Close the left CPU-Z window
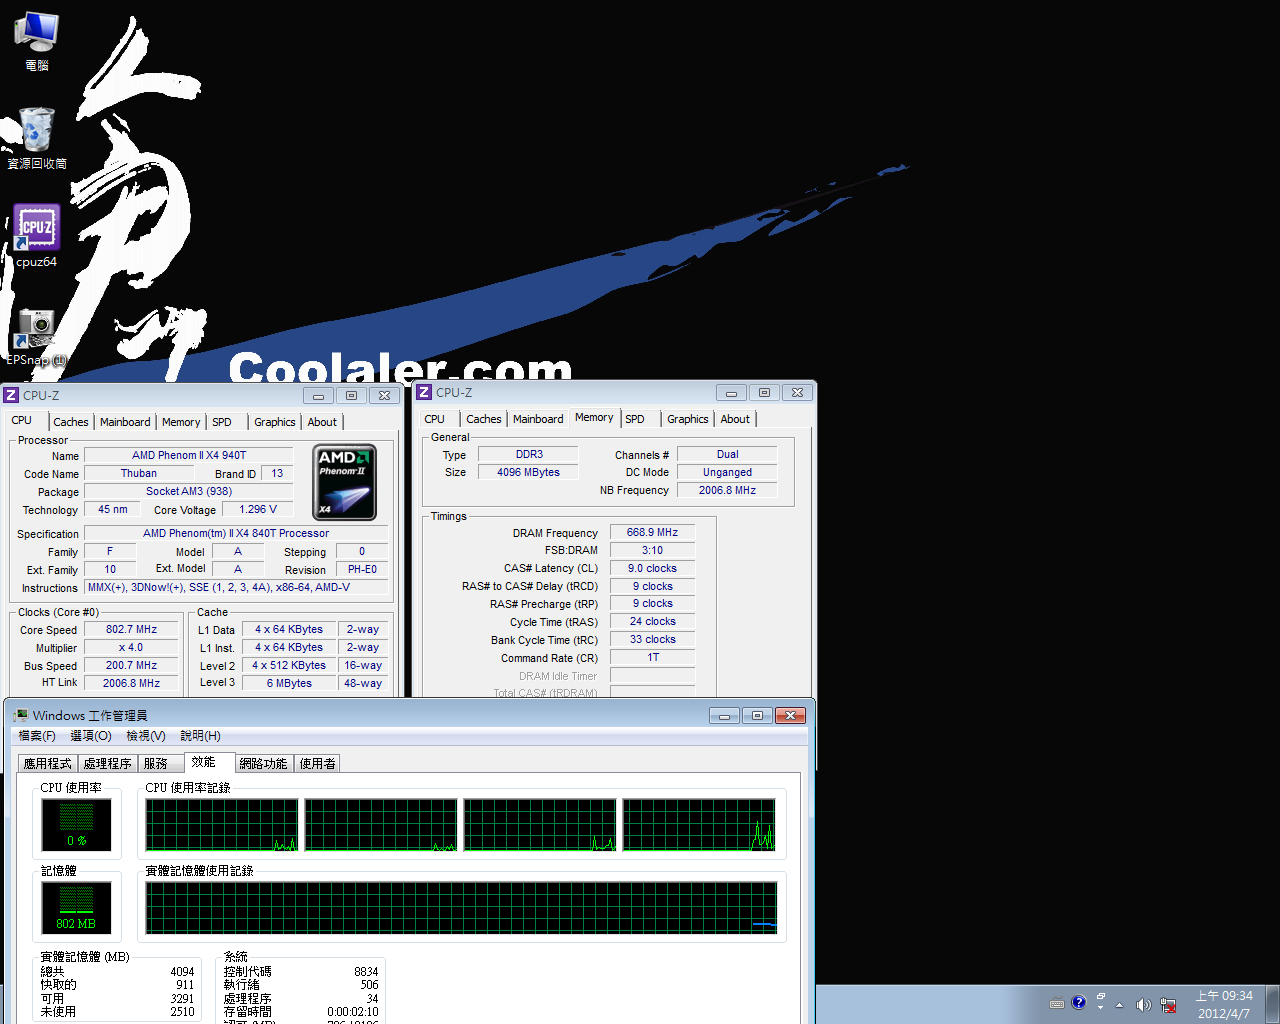 coord(384,396)
